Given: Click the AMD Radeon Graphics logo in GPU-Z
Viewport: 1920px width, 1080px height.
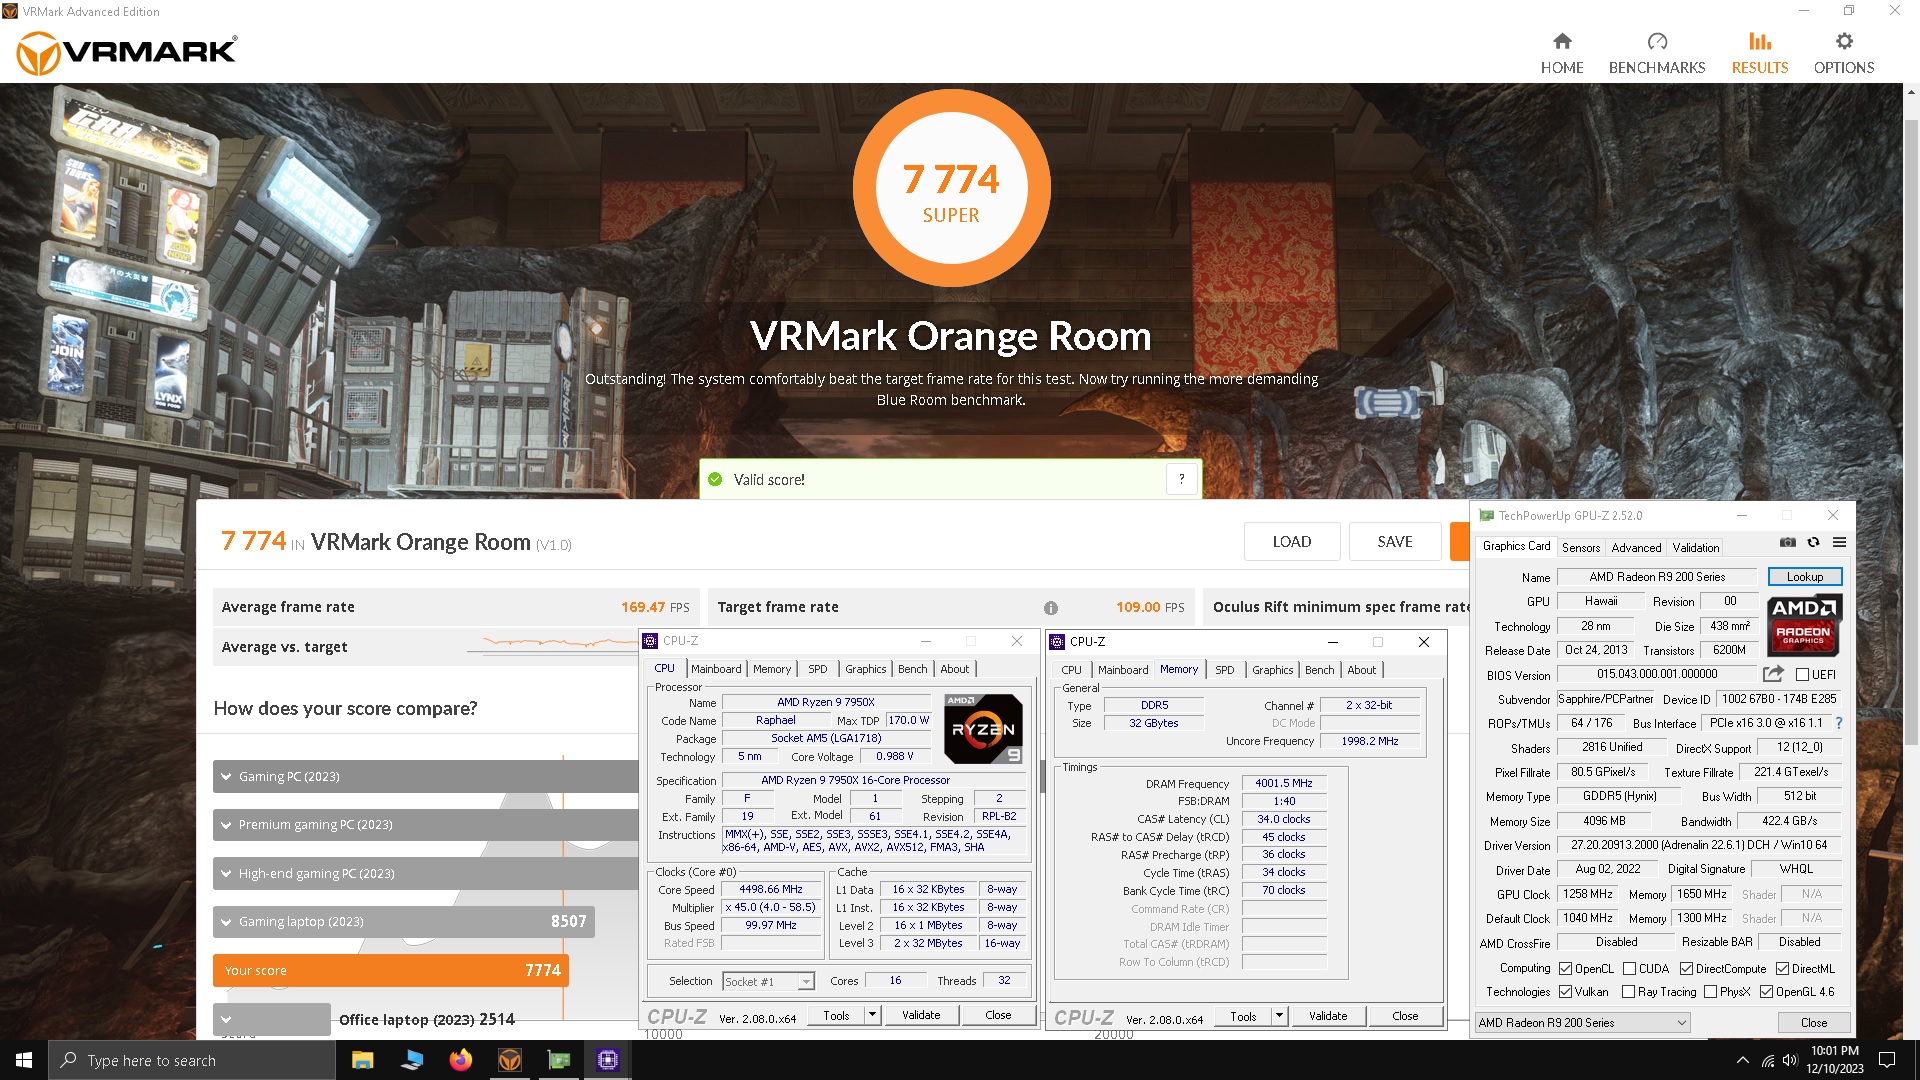Looking at the screenshot, I should [x=1804, y=625].
